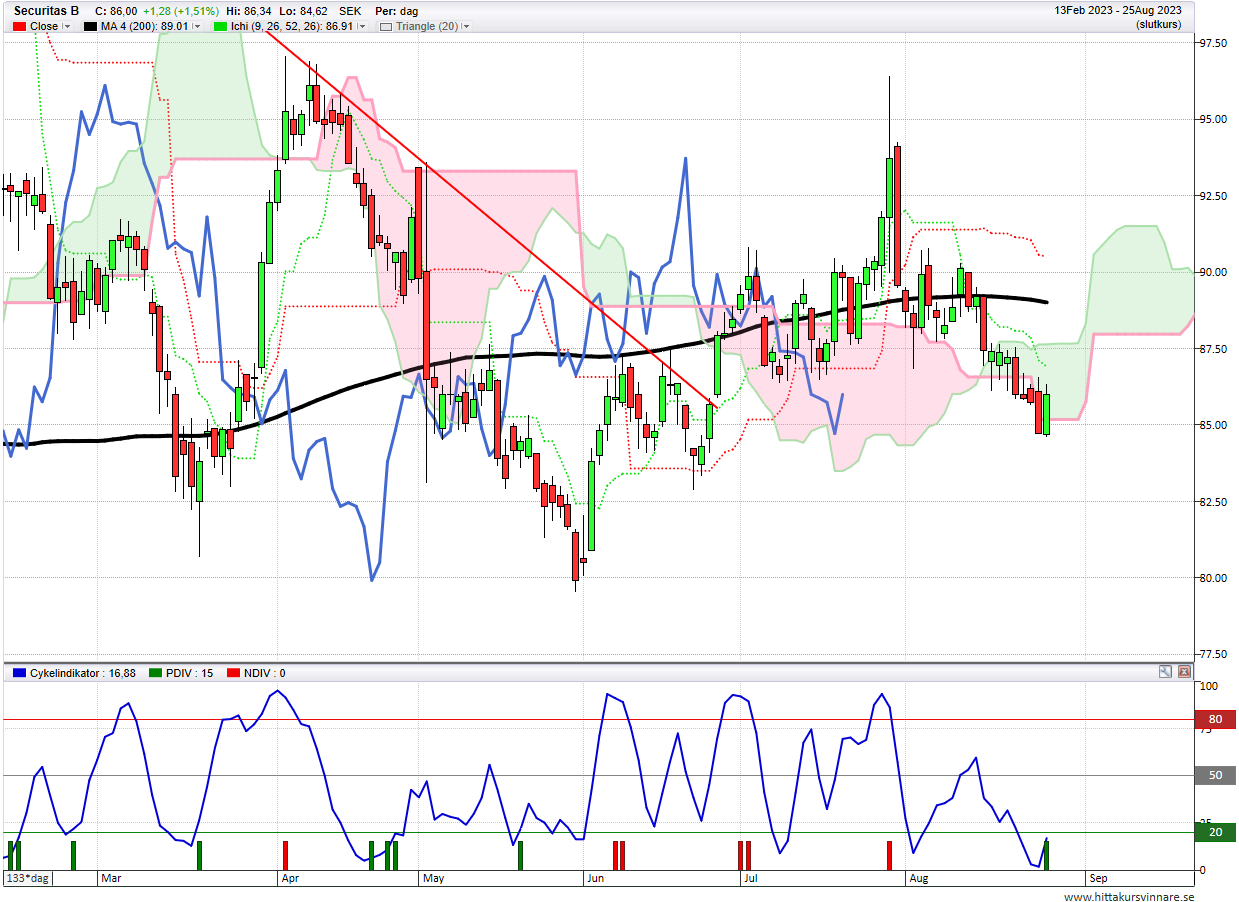
Task: Select the Triangle (20) legend label
Action: coord(427,26)
